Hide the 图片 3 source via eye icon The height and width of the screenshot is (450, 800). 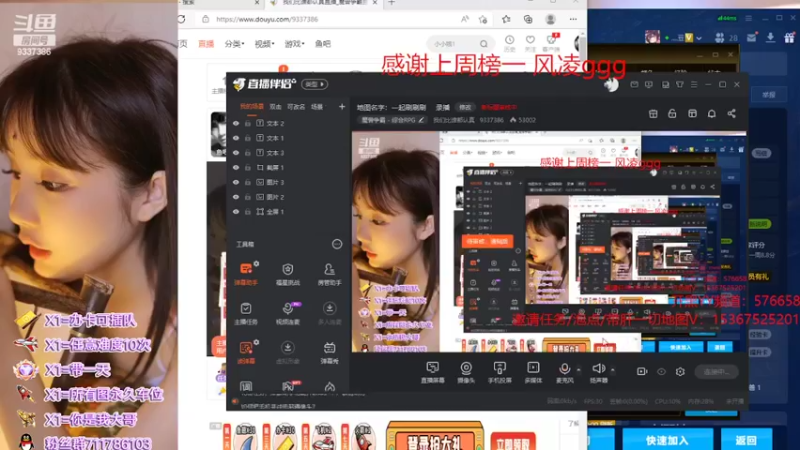[236, 182]
